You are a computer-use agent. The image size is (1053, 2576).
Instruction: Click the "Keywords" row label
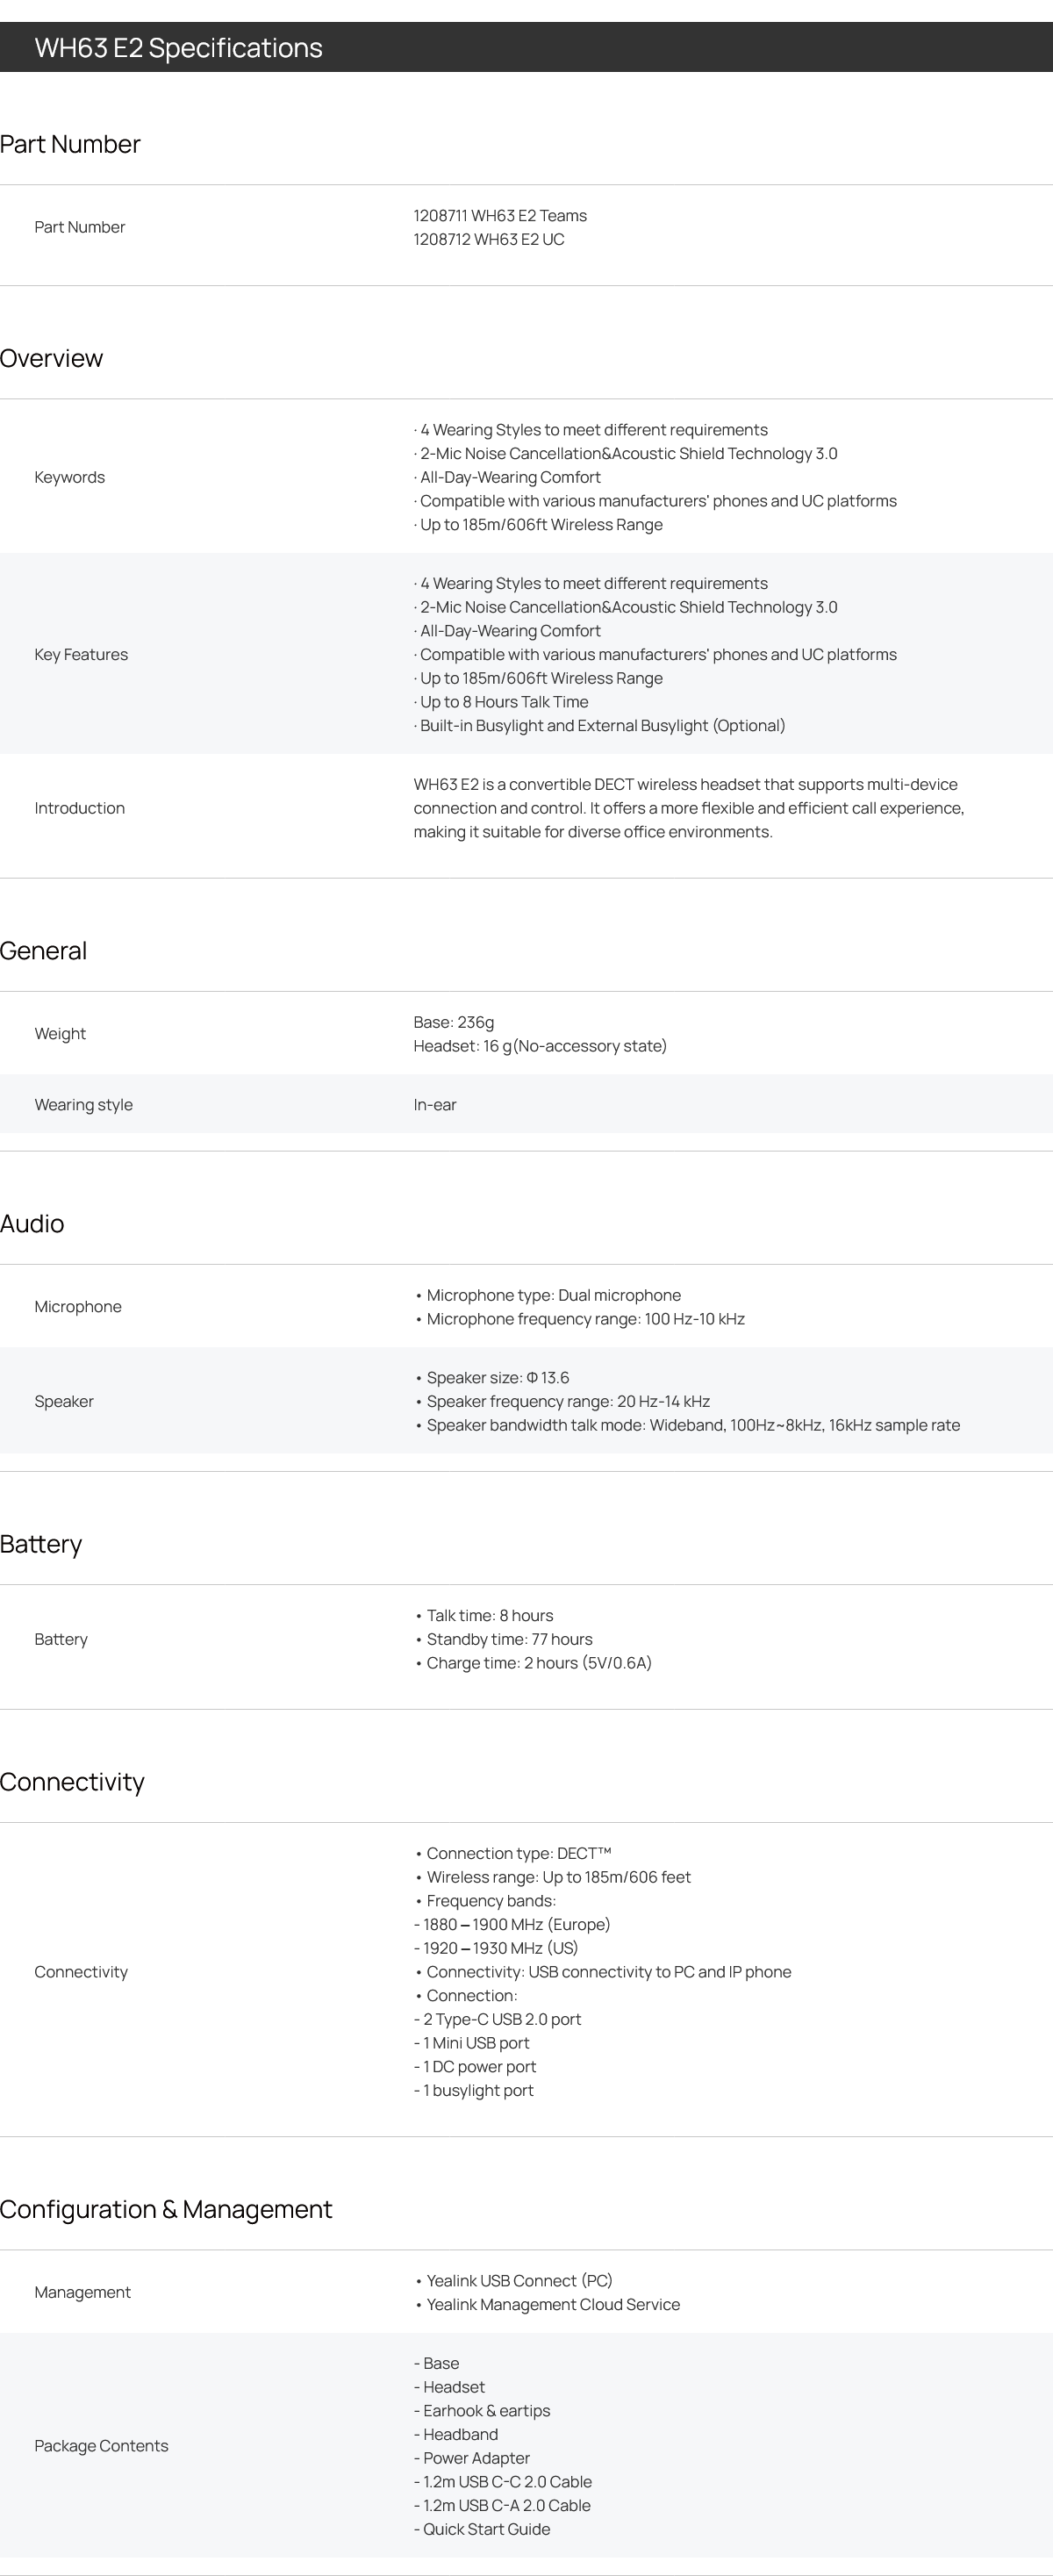coord(70,477)
